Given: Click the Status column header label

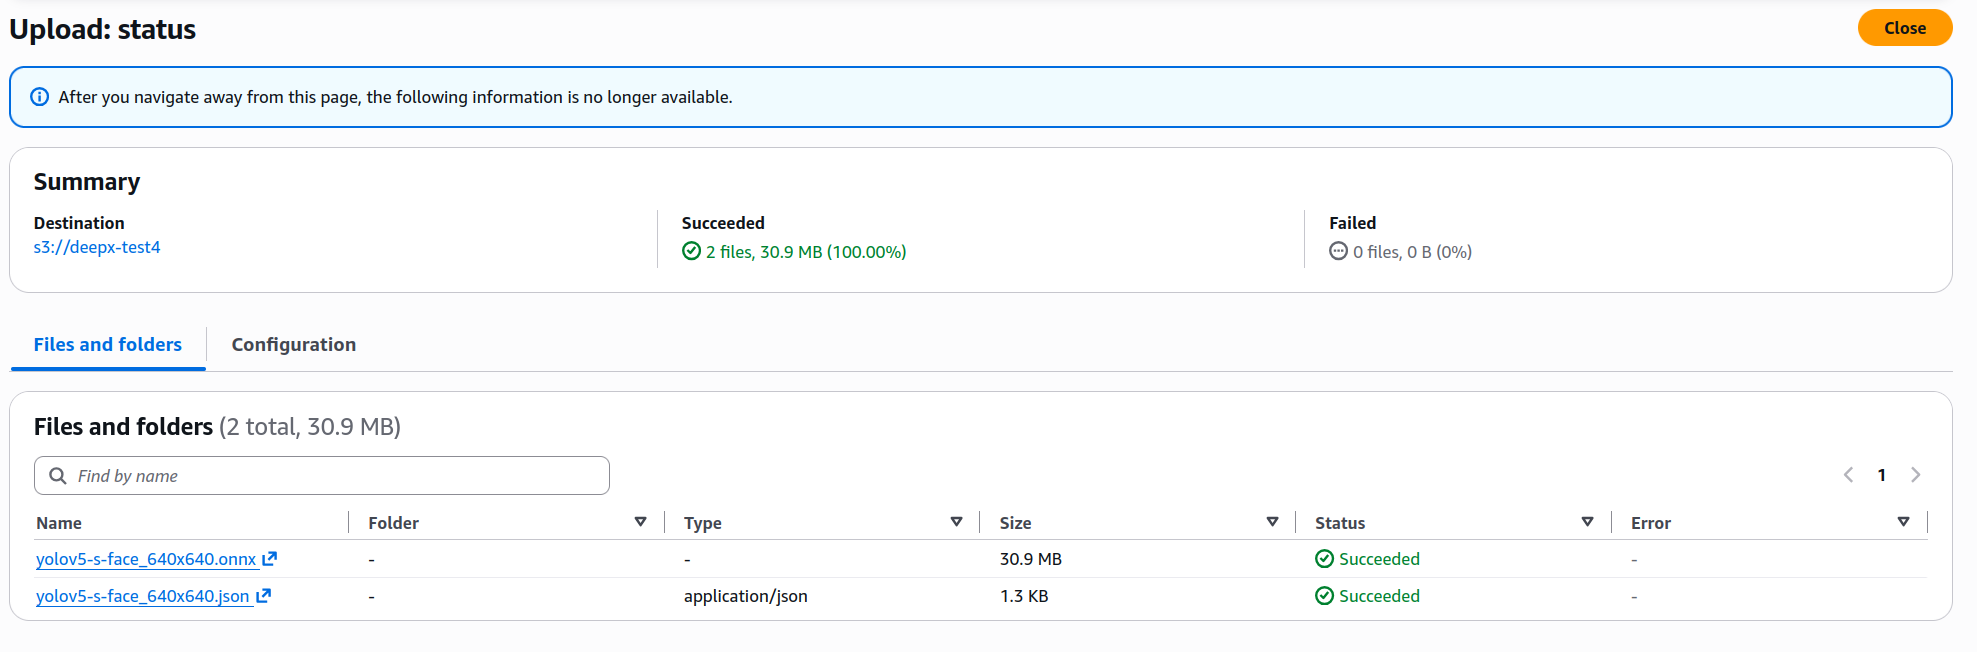Looking at the screenshot, I should (x=1340, y=523).
